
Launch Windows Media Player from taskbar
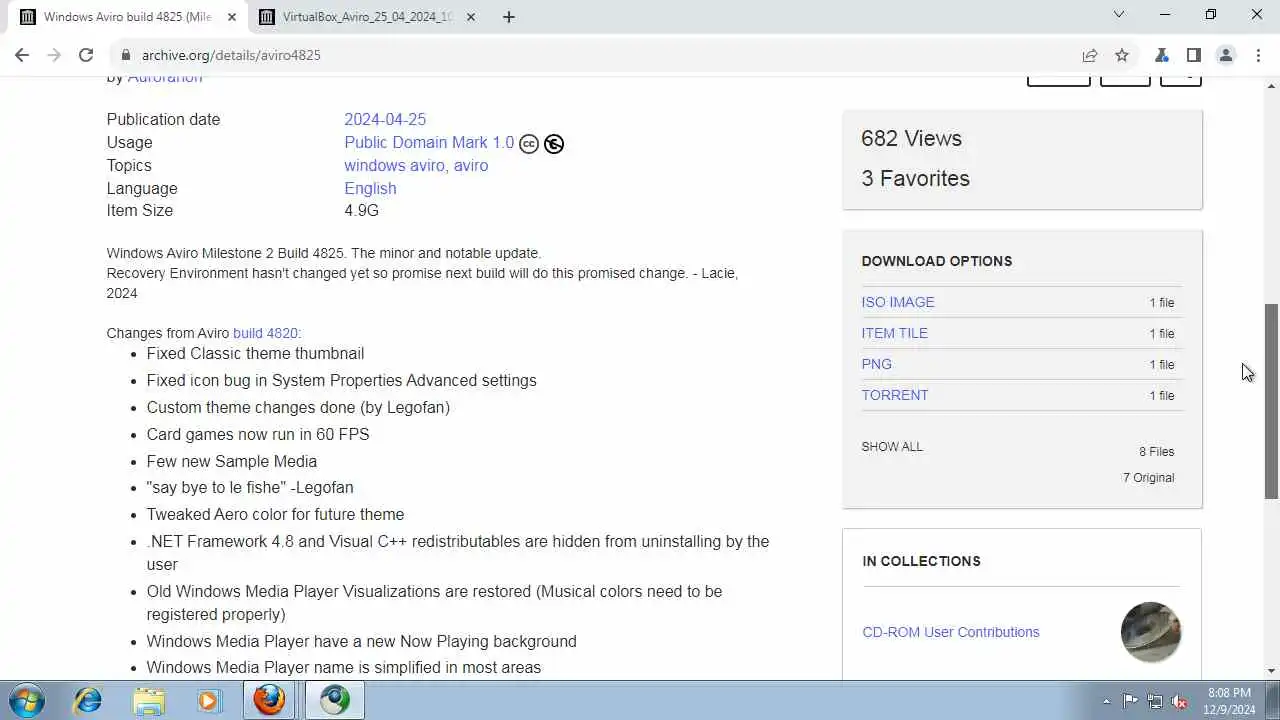click(208, 701)
